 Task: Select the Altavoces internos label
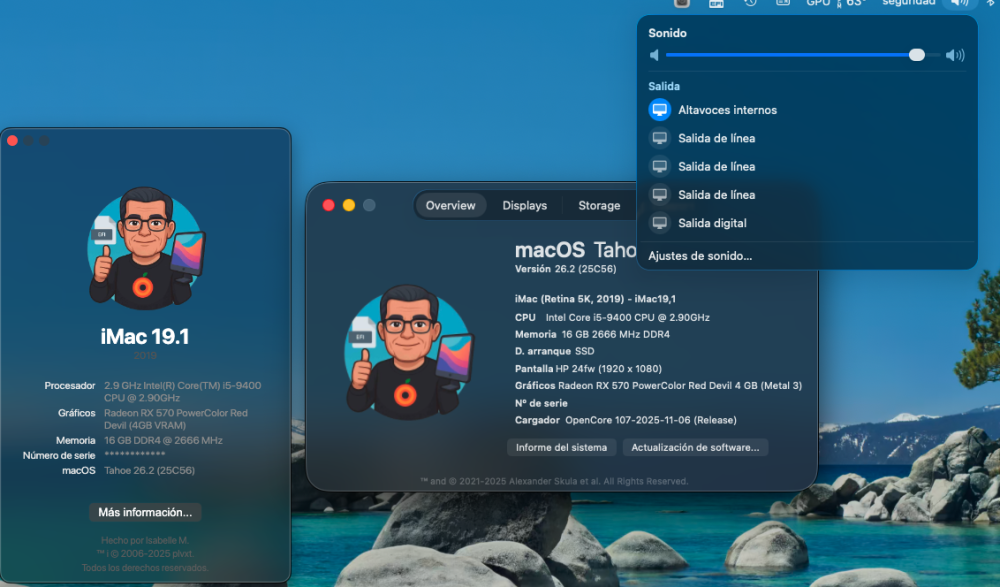[727, 110]
